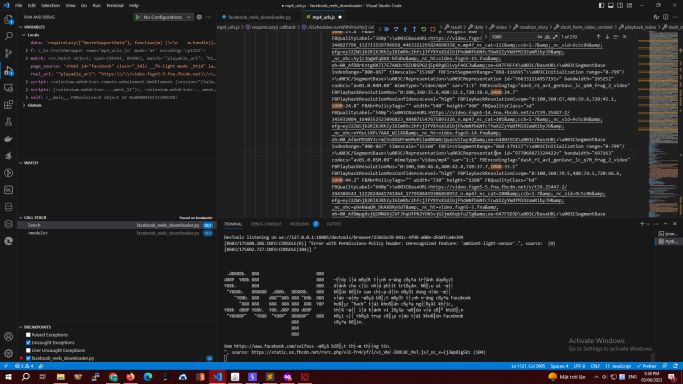Open the File menu

[19, 5]
